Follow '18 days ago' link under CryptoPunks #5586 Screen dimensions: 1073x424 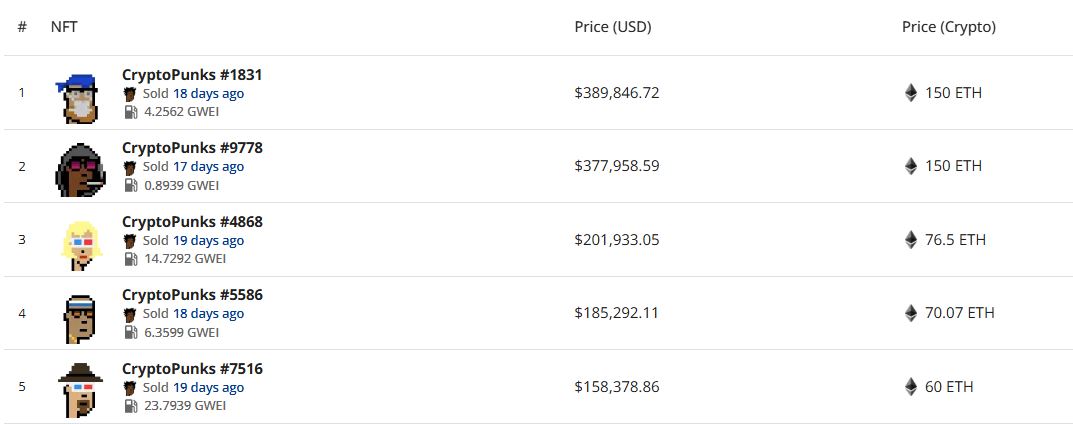tap(208, 314)
